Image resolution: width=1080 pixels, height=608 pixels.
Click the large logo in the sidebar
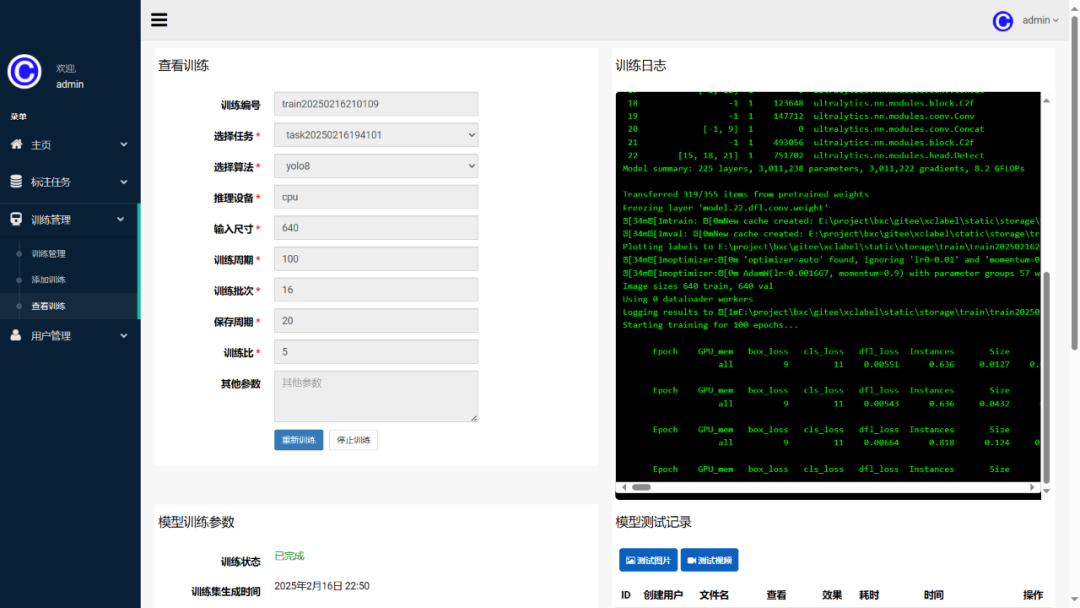coord(25,72)
